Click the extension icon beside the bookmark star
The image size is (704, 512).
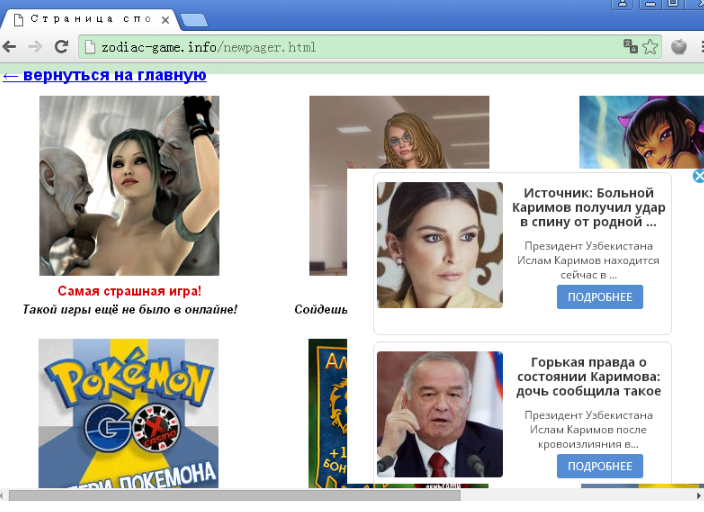(679, 46)
